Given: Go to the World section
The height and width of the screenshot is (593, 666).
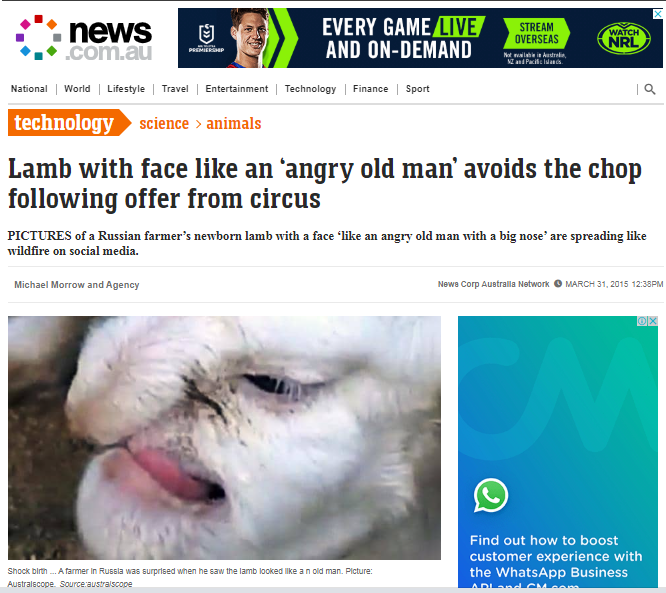Looking at the screenshot, I should [x=77, y=89].
